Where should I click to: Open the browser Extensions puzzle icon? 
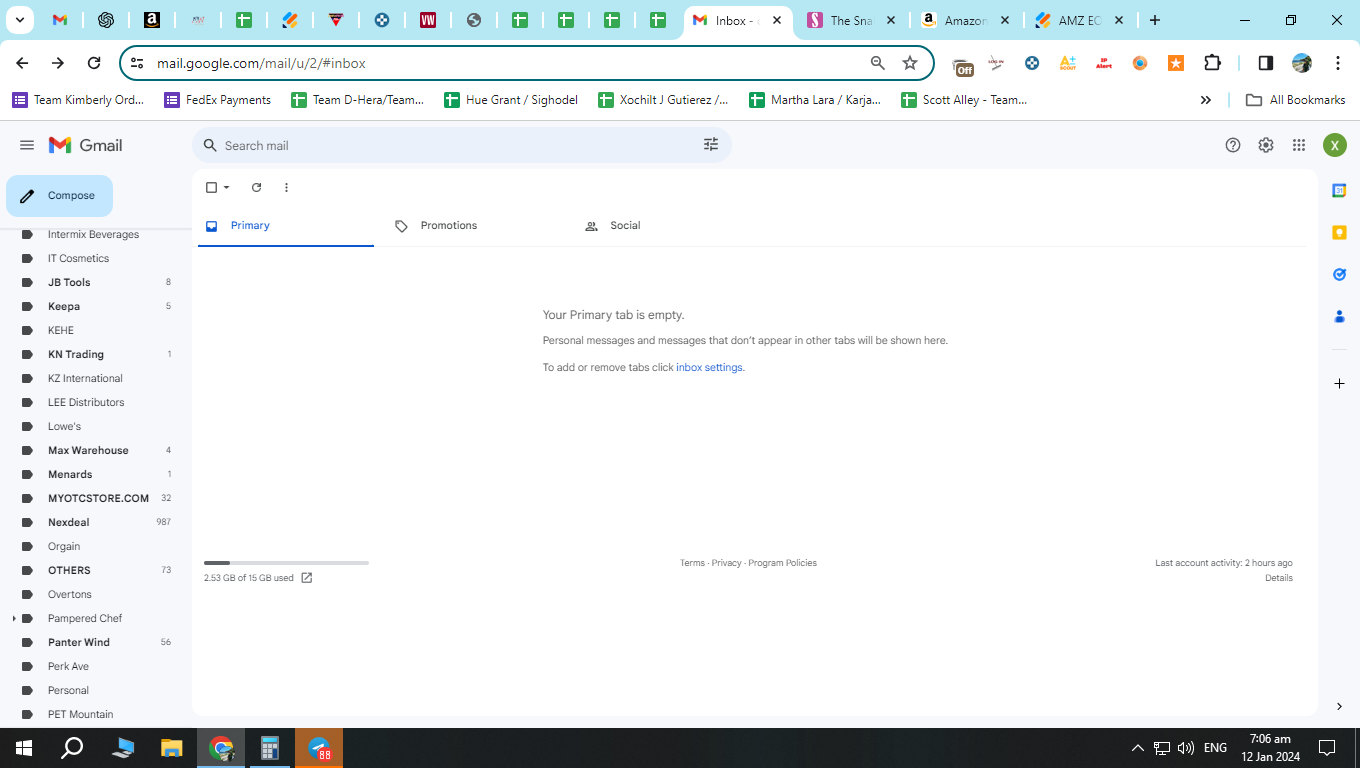(x=1212, y=63)
